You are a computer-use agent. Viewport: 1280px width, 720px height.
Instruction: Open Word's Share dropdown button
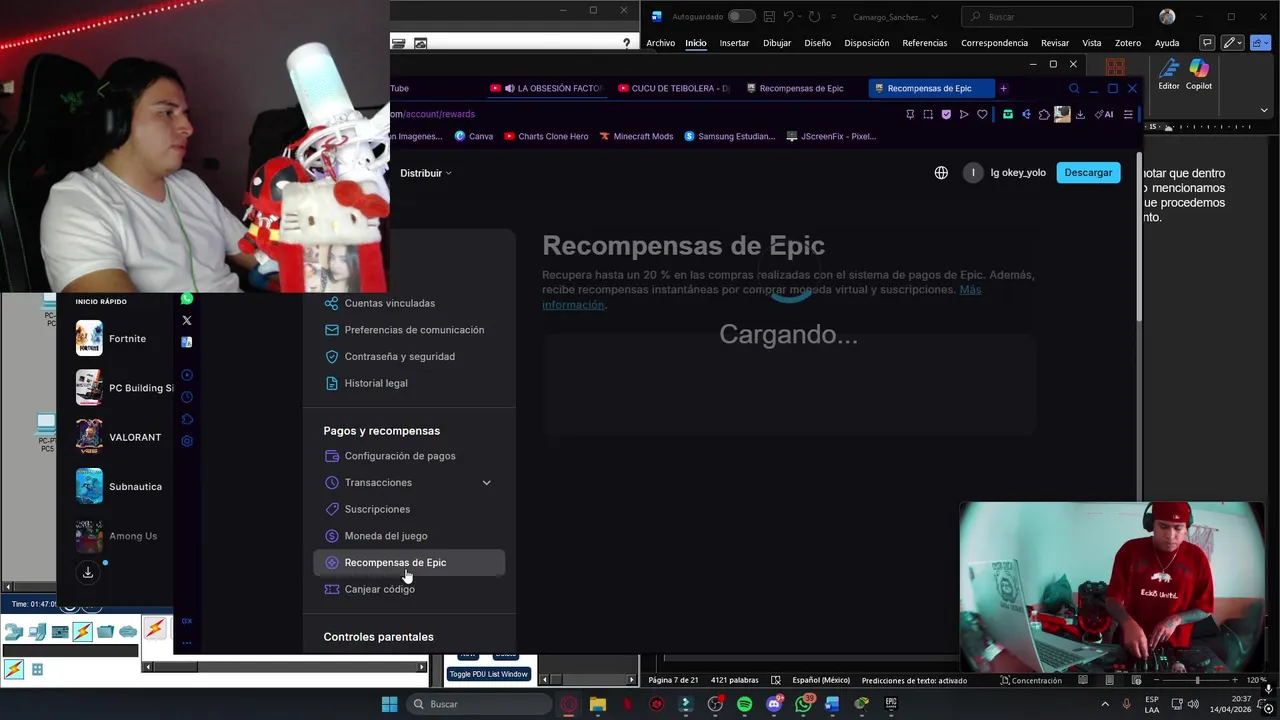pyautogui.click(x=1261, y=43)
